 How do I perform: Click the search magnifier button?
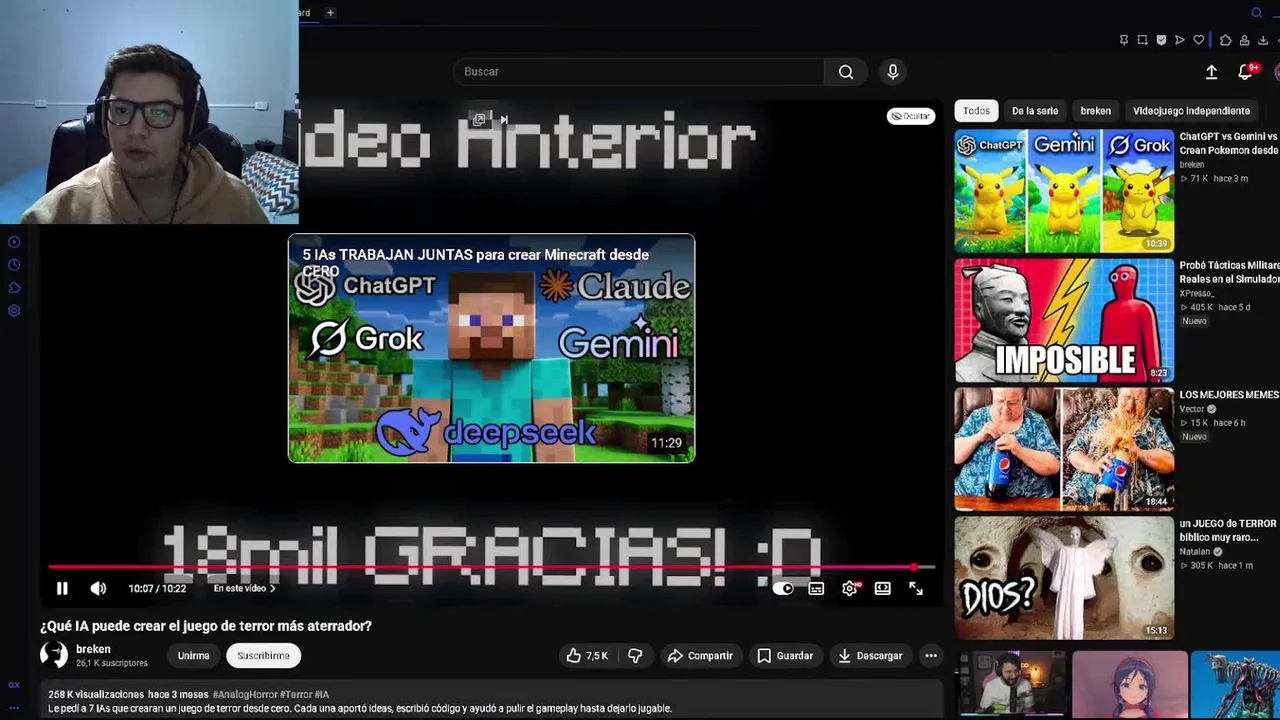click(x=846, y=72)
